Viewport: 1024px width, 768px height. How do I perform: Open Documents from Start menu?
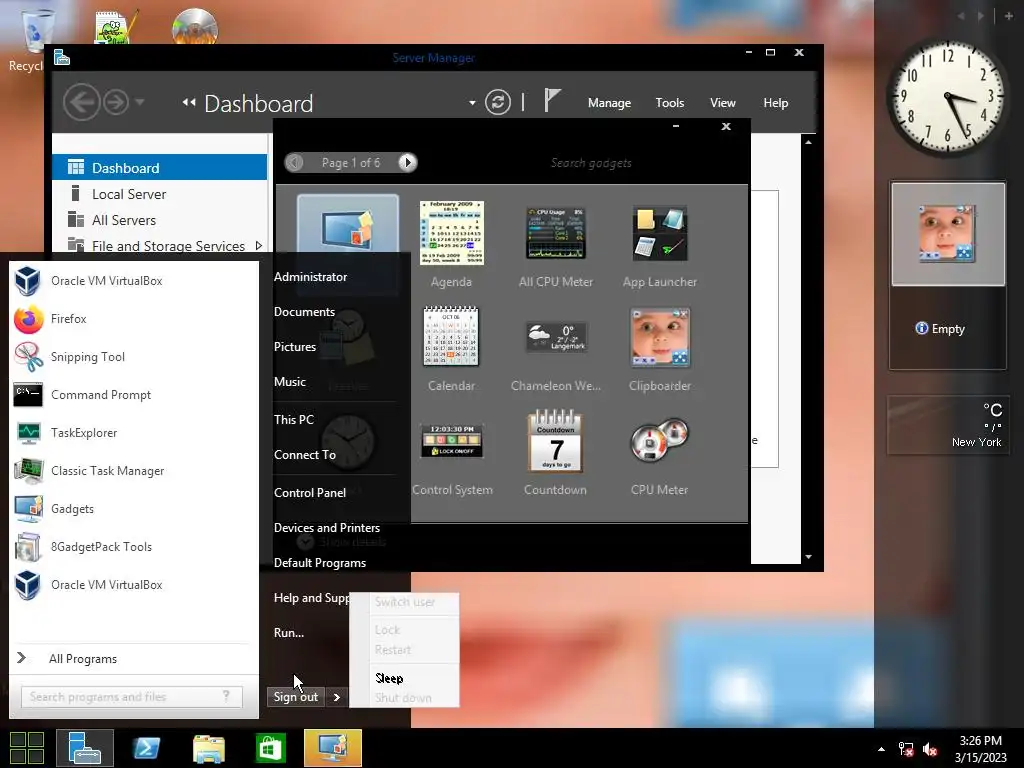tap(304, 312)
